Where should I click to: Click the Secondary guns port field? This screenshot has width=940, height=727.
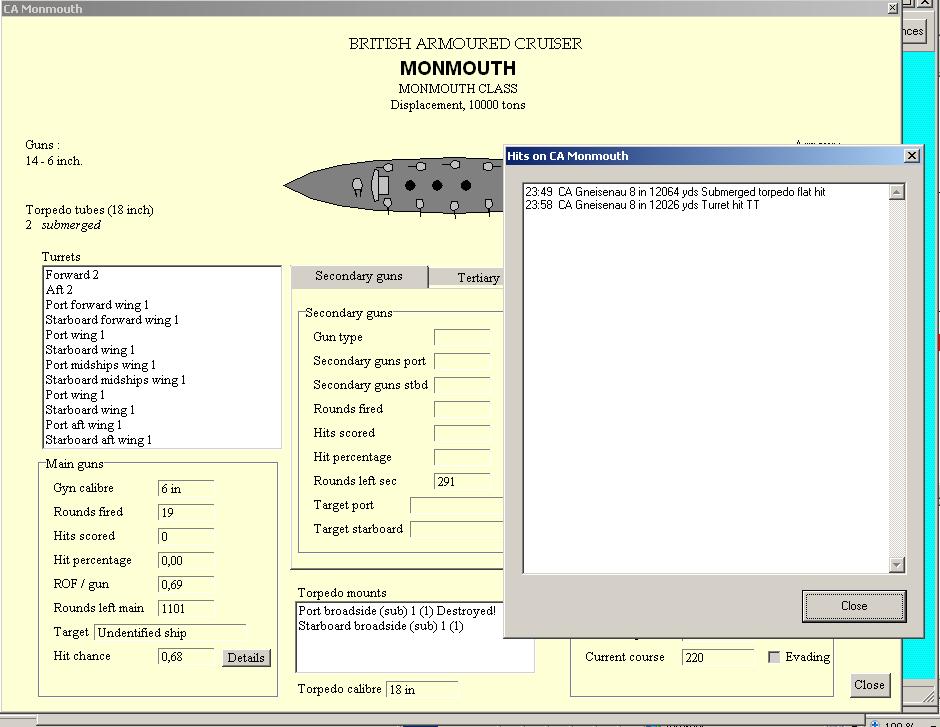(x=462, y=361)
